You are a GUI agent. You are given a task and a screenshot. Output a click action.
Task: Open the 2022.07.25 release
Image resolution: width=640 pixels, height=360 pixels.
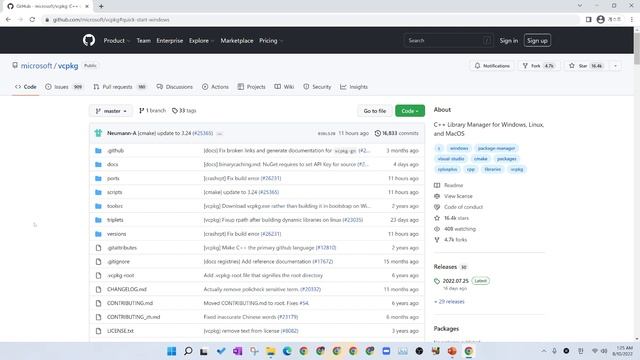[456, 281]
